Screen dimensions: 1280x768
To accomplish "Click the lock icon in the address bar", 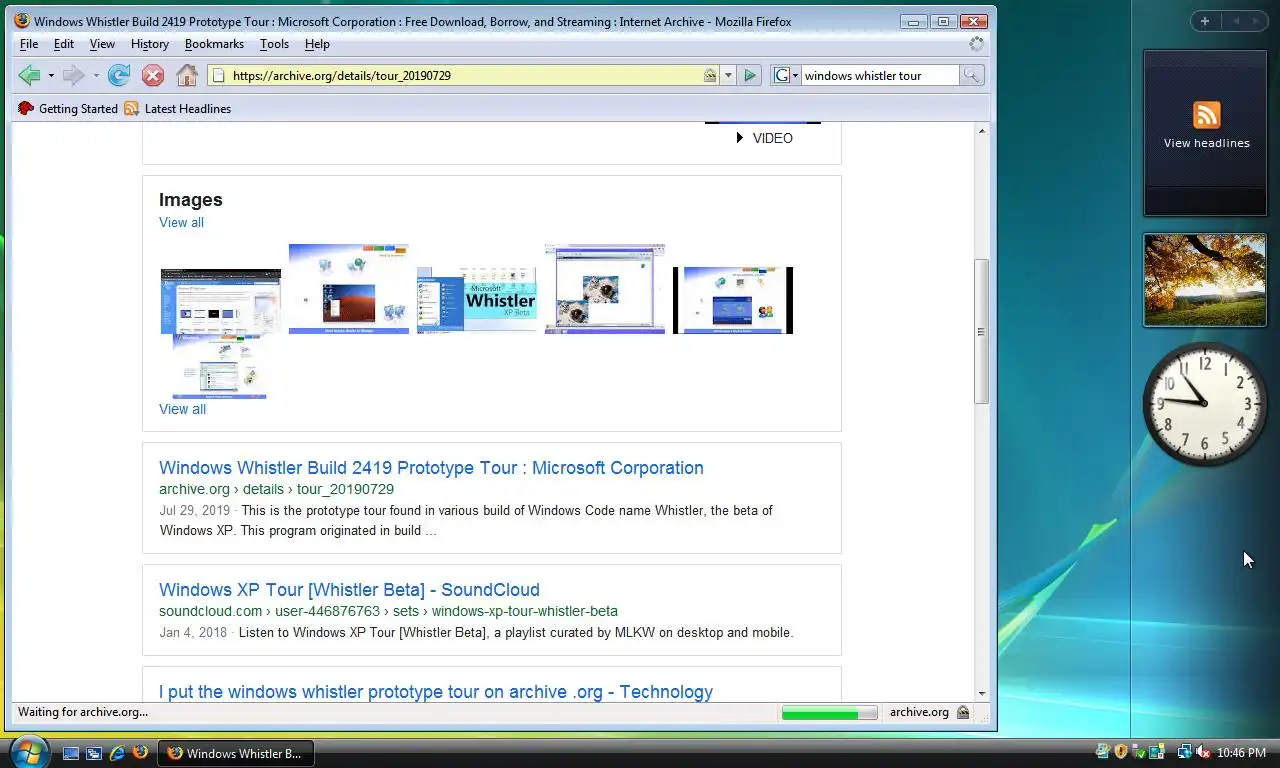I will click(x=709, y=75).
